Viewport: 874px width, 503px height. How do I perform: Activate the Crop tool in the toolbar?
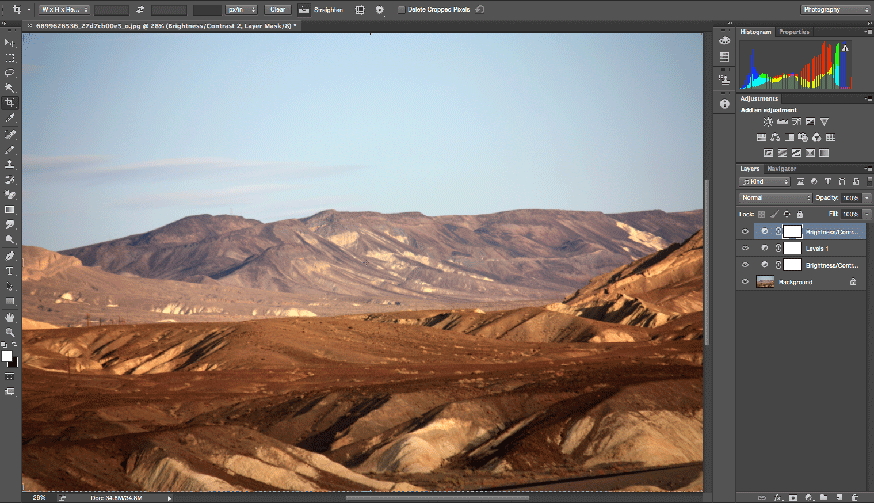10,103
